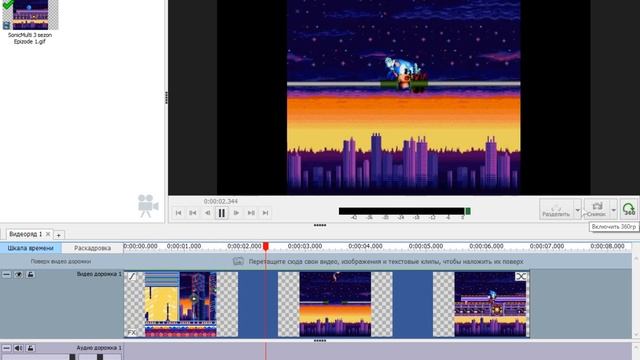The image size is (640, 360).
Task: Mute Аудио дорожка 1 speaker icon
Action: (x=18, y=348)
